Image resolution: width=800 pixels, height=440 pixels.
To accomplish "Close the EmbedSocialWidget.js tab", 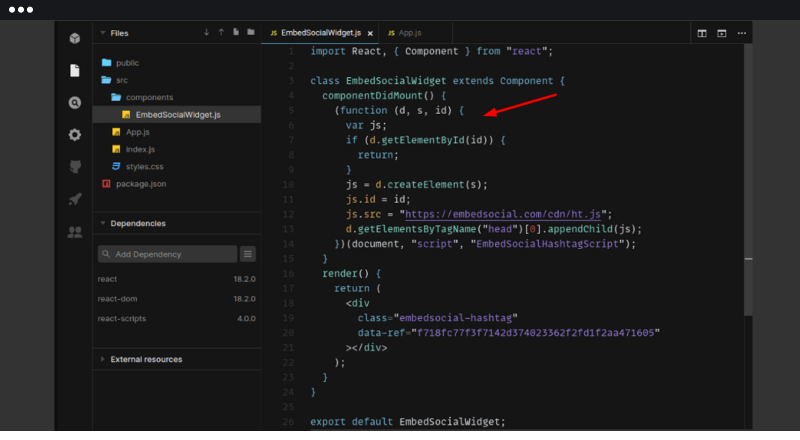I will [370, 33].
